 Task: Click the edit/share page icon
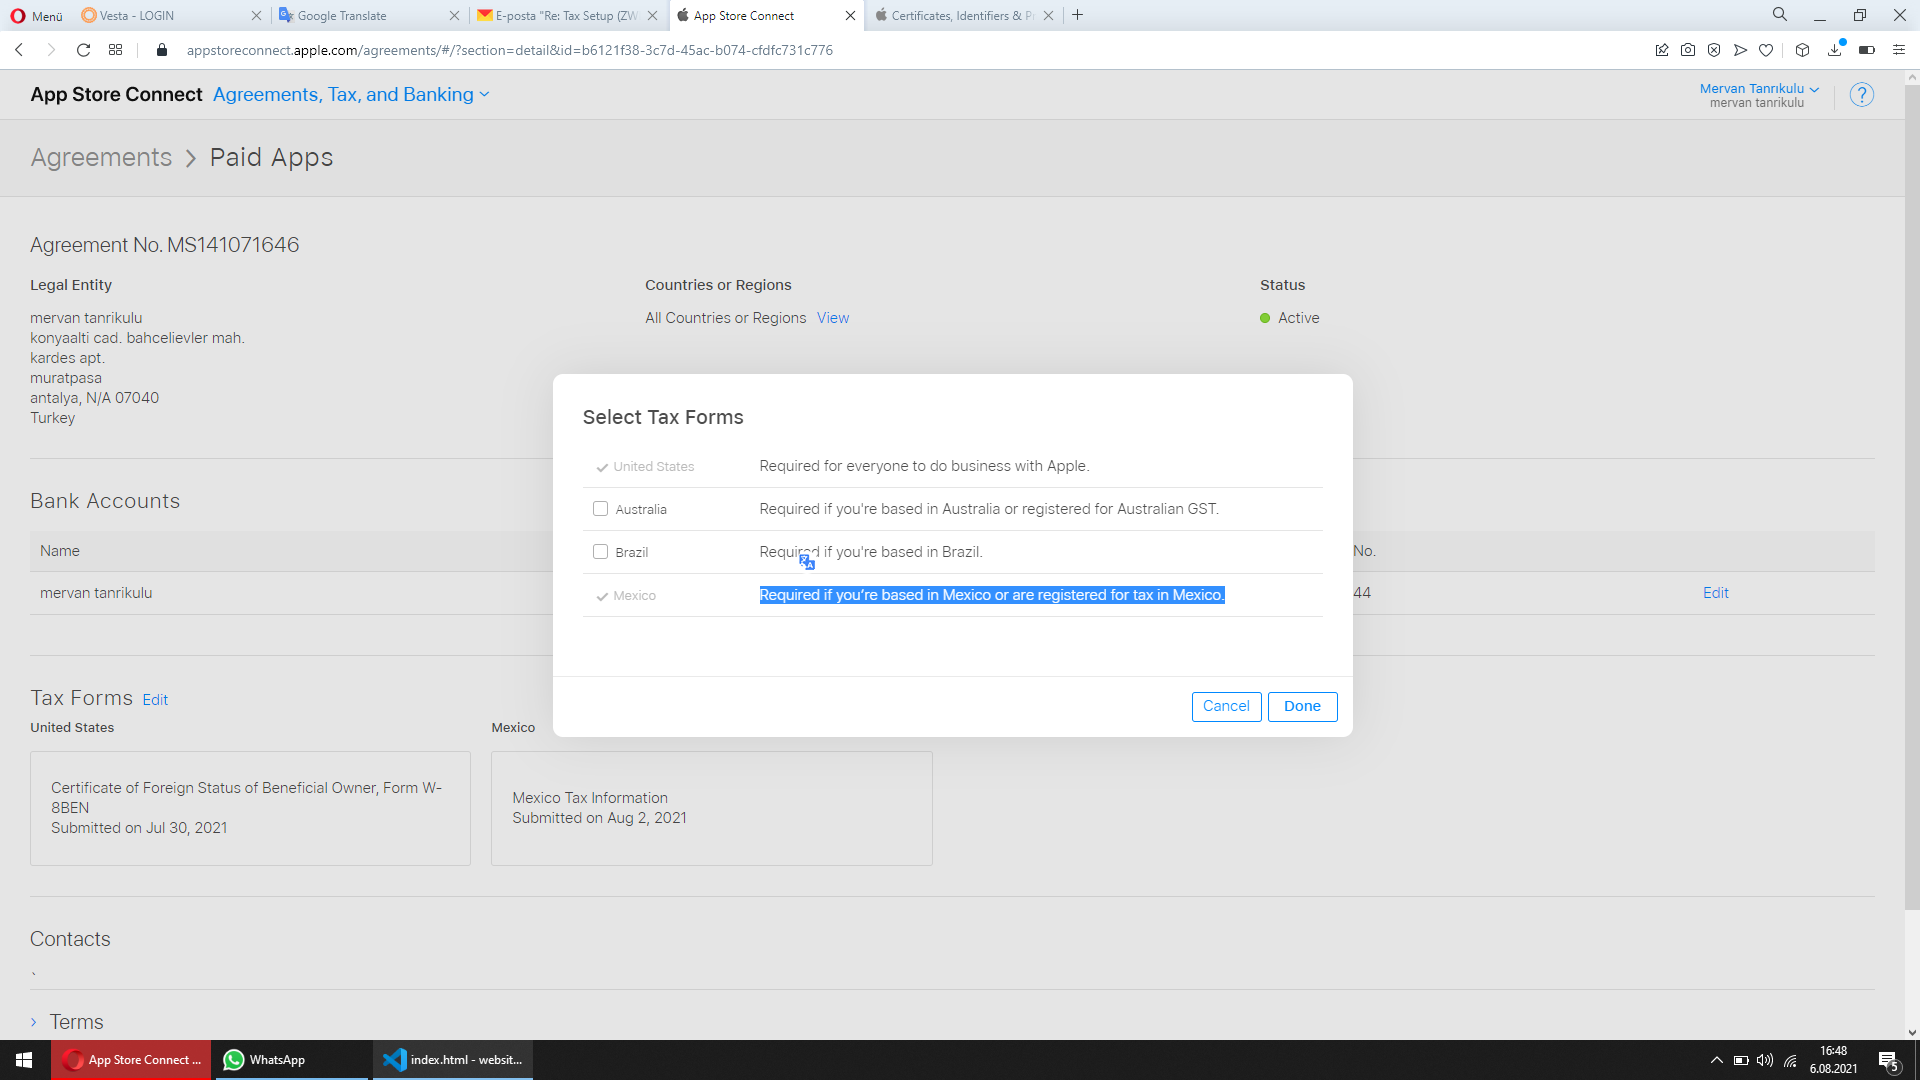(x=1662, y=50)
